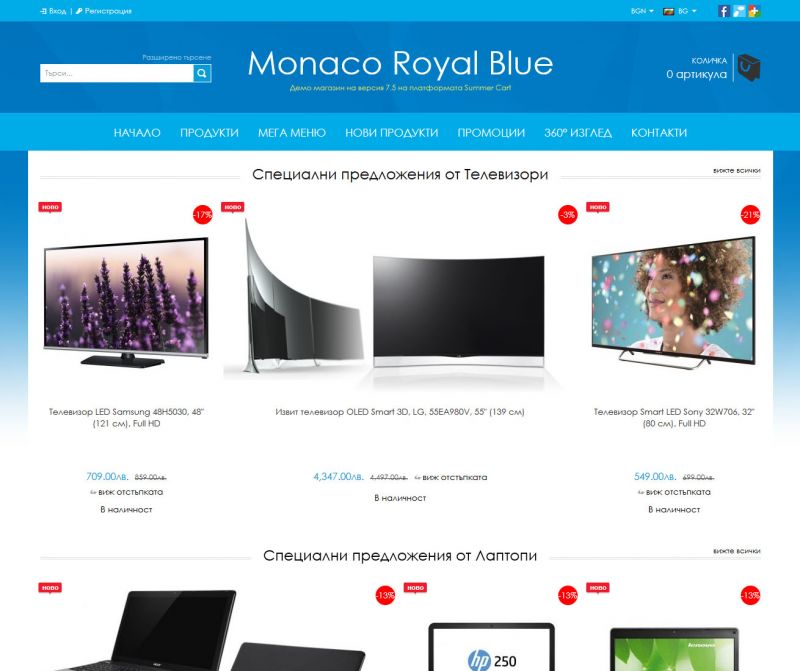Open the ПРОДУКТИ navigation item

pyautogui.click(x=209, y=133)
